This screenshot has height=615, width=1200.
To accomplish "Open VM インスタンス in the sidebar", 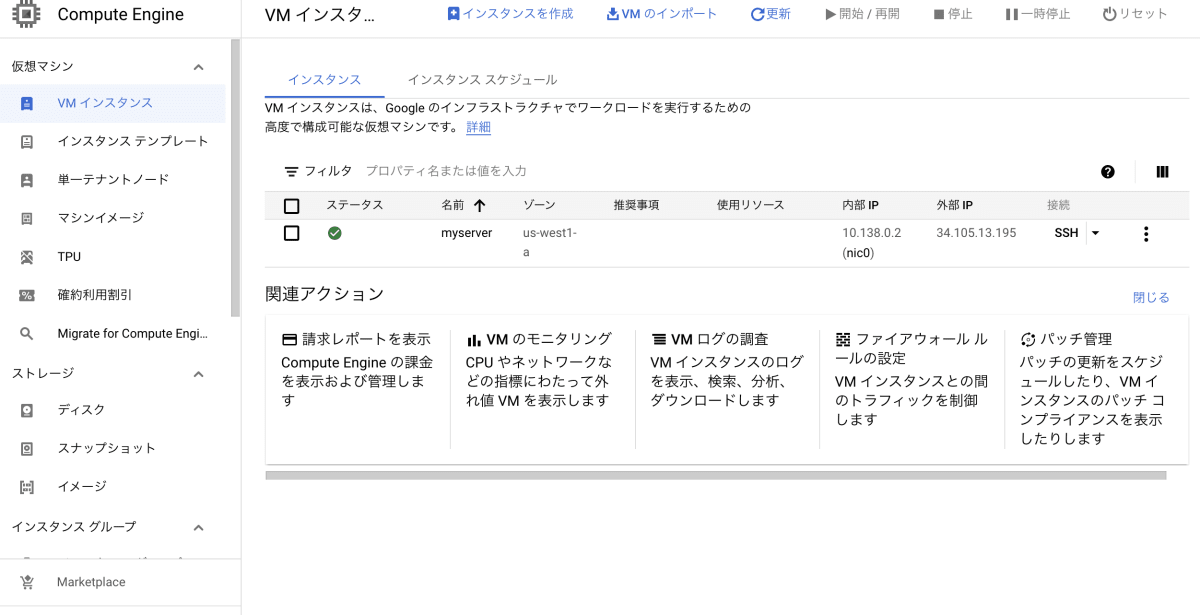I will (105, 103).
